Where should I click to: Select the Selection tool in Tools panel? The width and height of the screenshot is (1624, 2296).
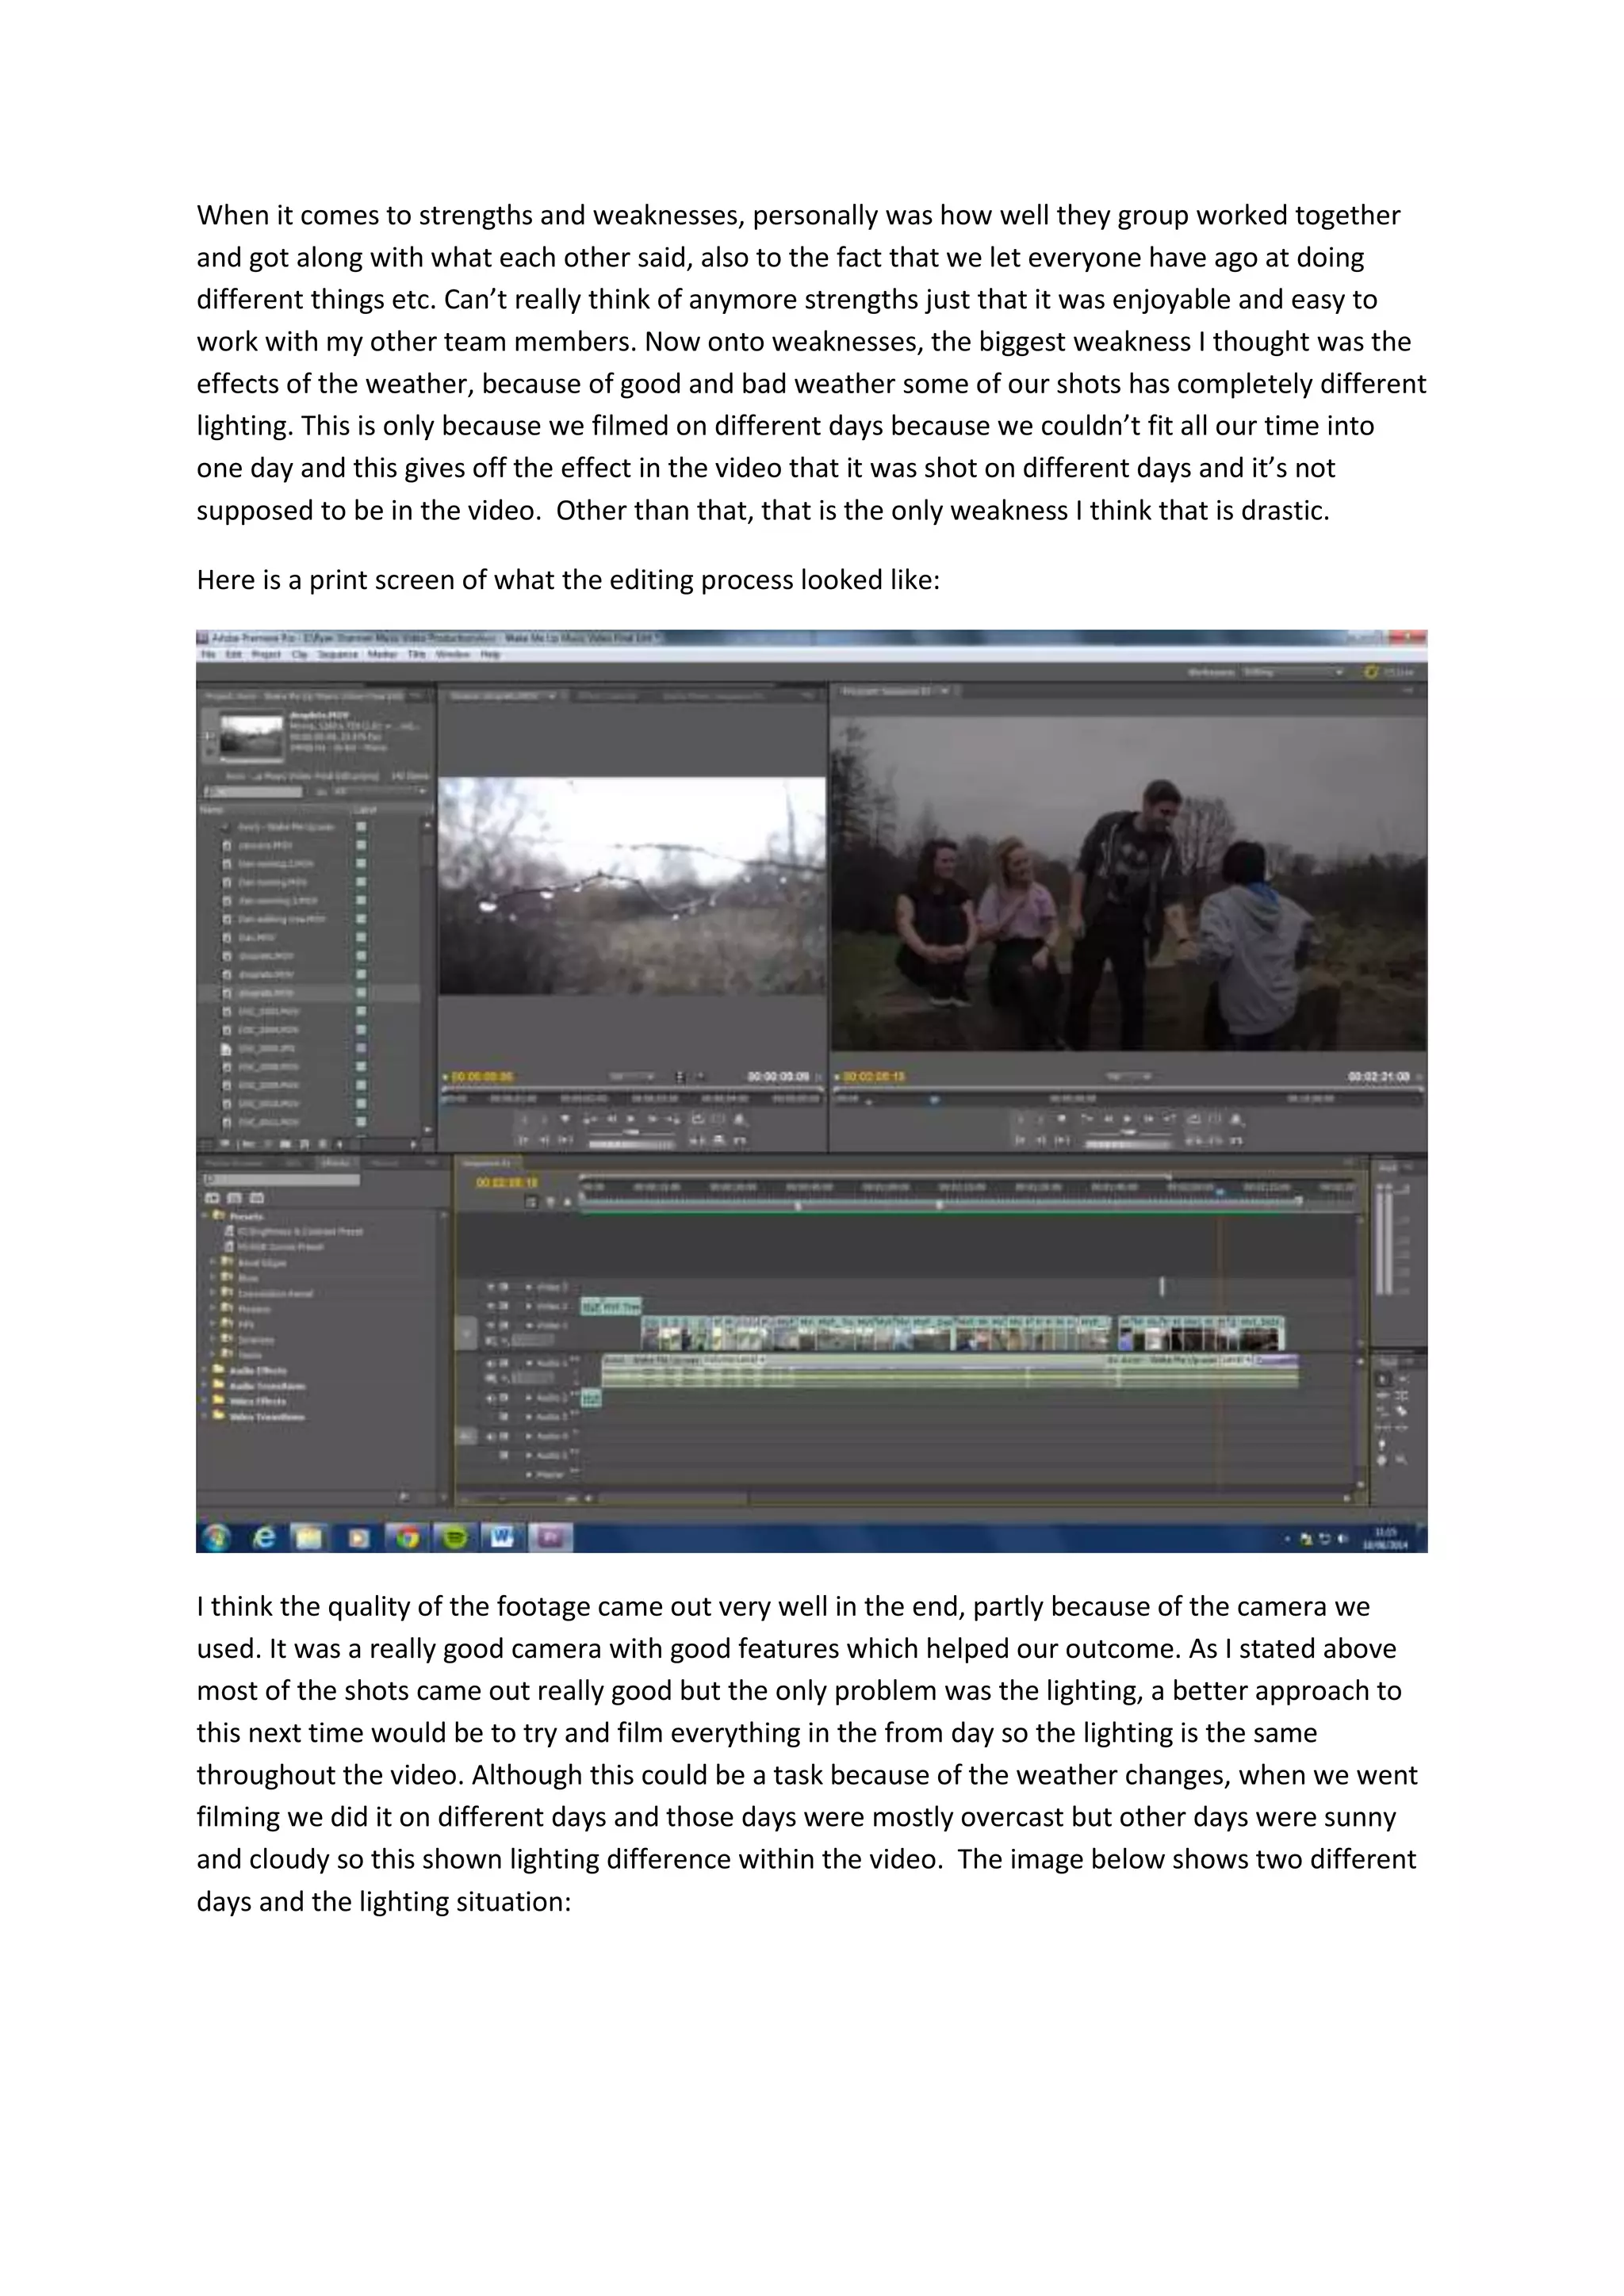[1383, 1379]
